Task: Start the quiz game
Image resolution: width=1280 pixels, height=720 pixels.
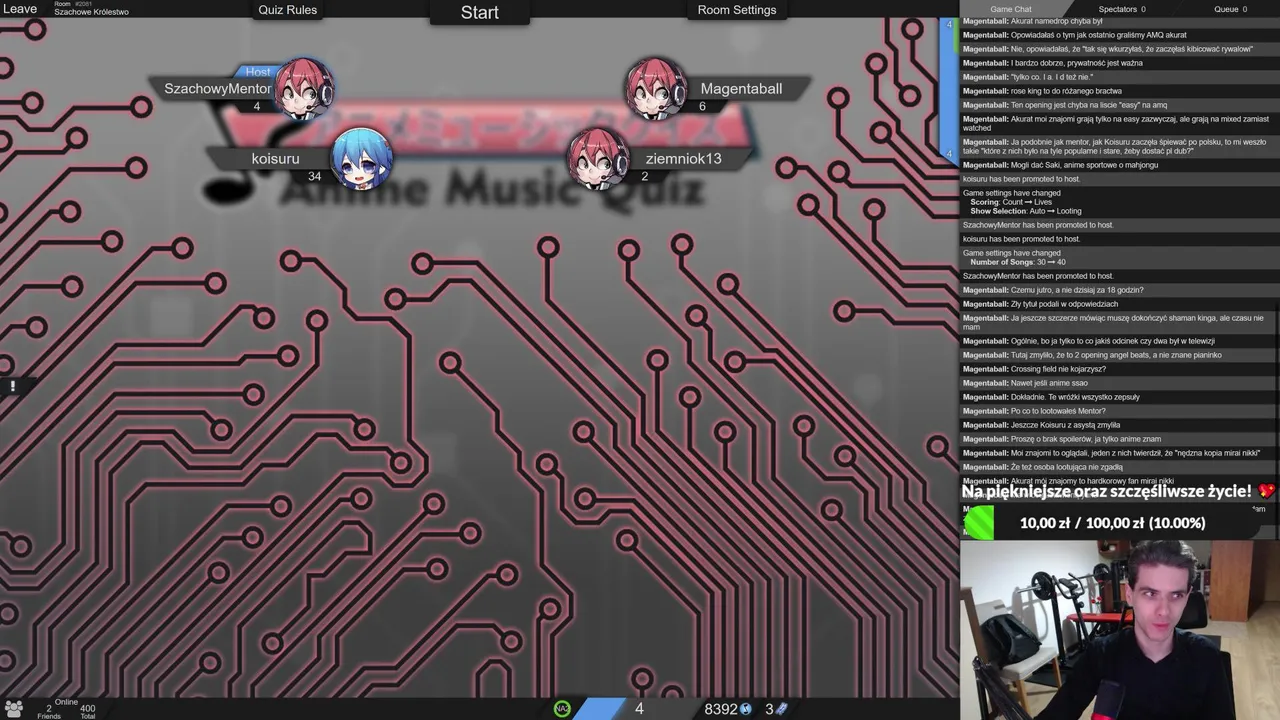Action: pyautogui.click(x=480, y=12)
